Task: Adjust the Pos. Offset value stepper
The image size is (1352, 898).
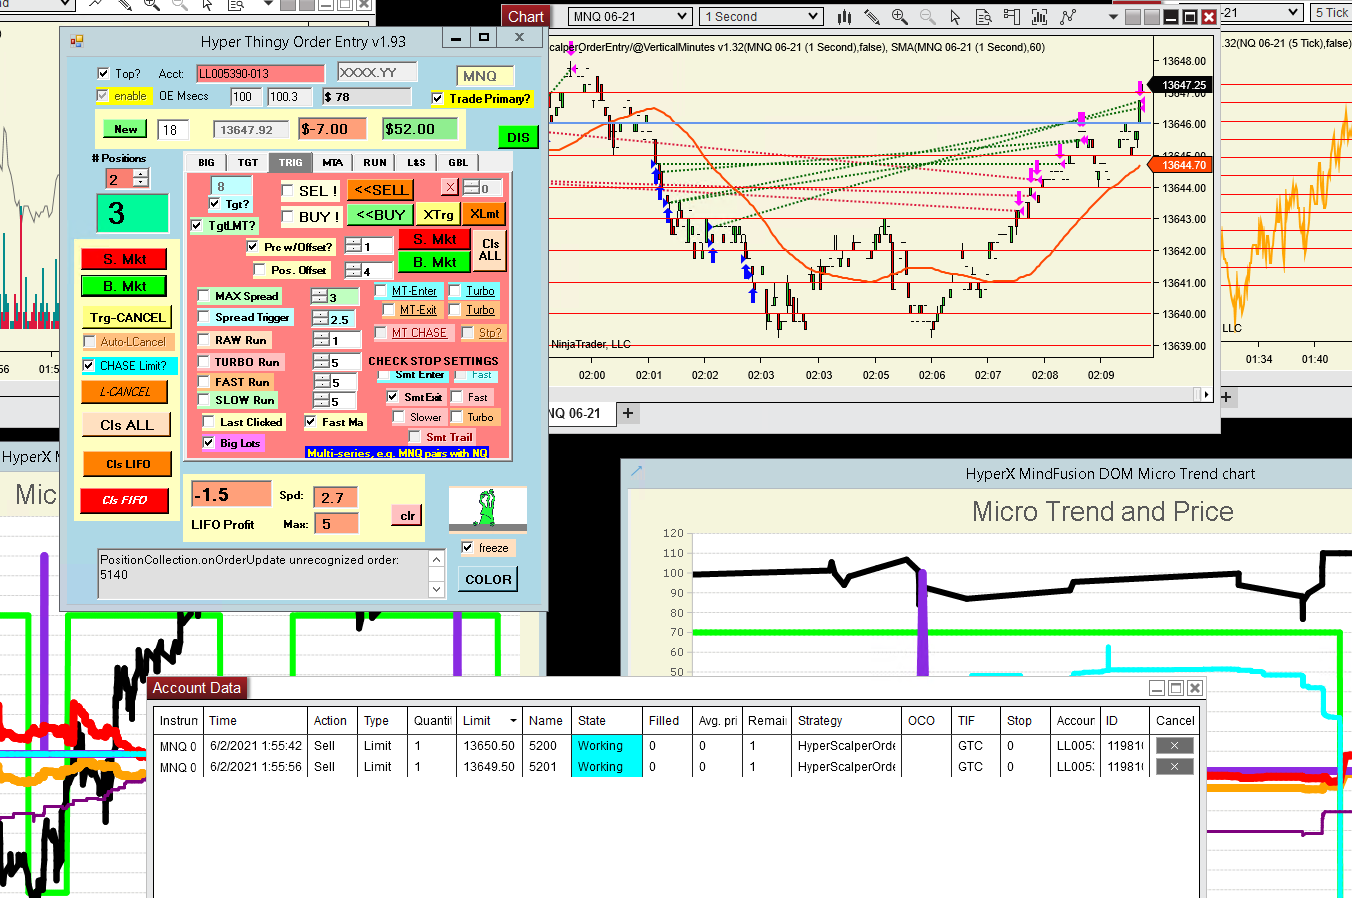Action: [x=354, y=270]
